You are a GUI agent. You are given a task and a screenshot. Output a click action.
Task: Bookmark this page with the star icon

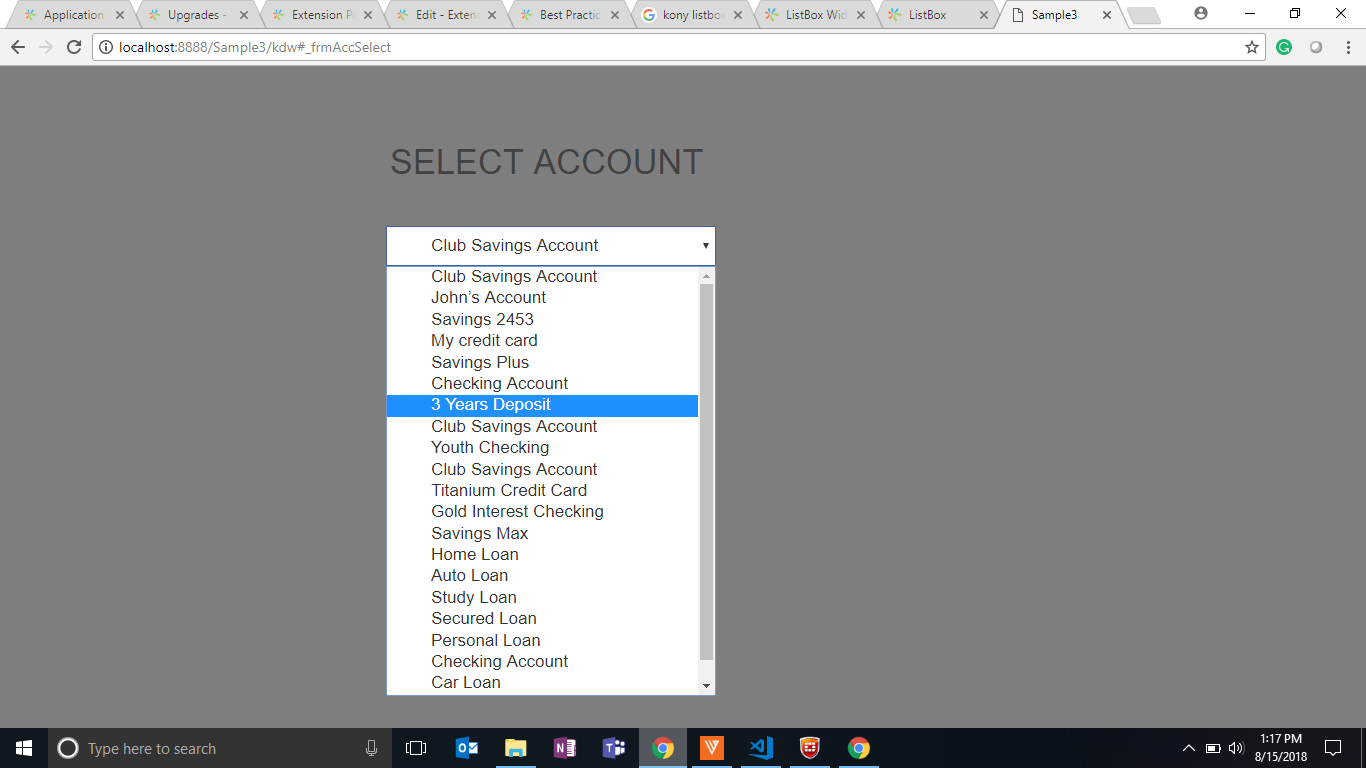click(x=1251, y=47)
